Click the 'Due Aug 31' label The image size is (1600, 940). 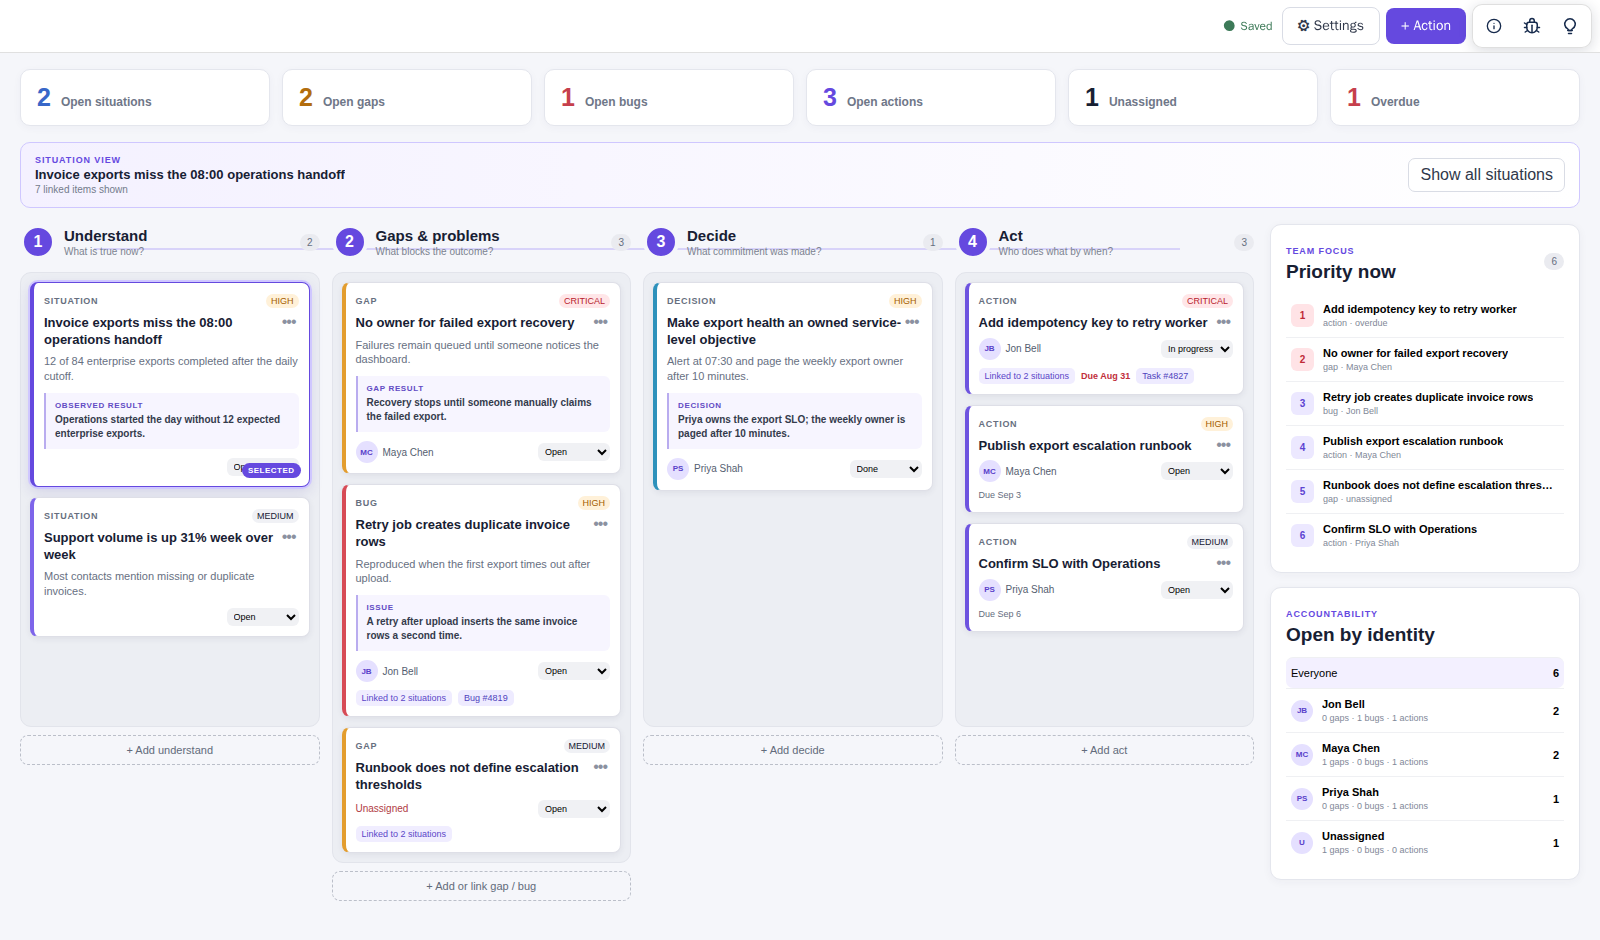coord(1105,376)
